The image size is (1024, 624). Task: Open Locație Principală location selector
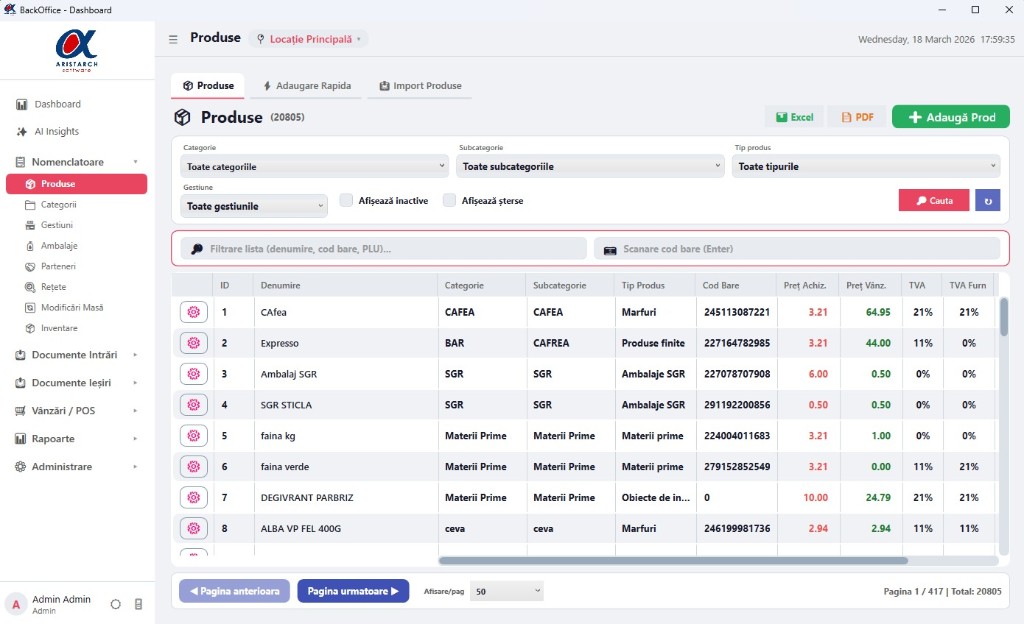click(x=308, y=39)
